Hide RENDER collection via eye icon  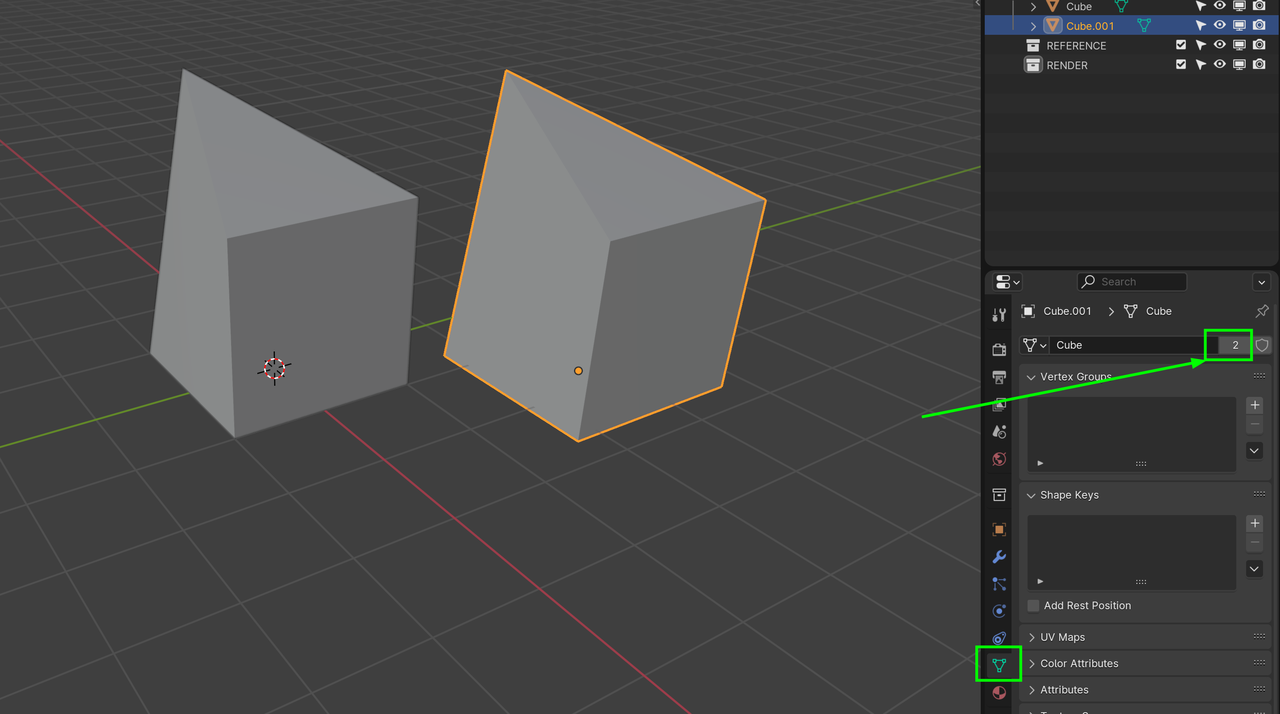pyautogui.click(x=1220, y=65)
